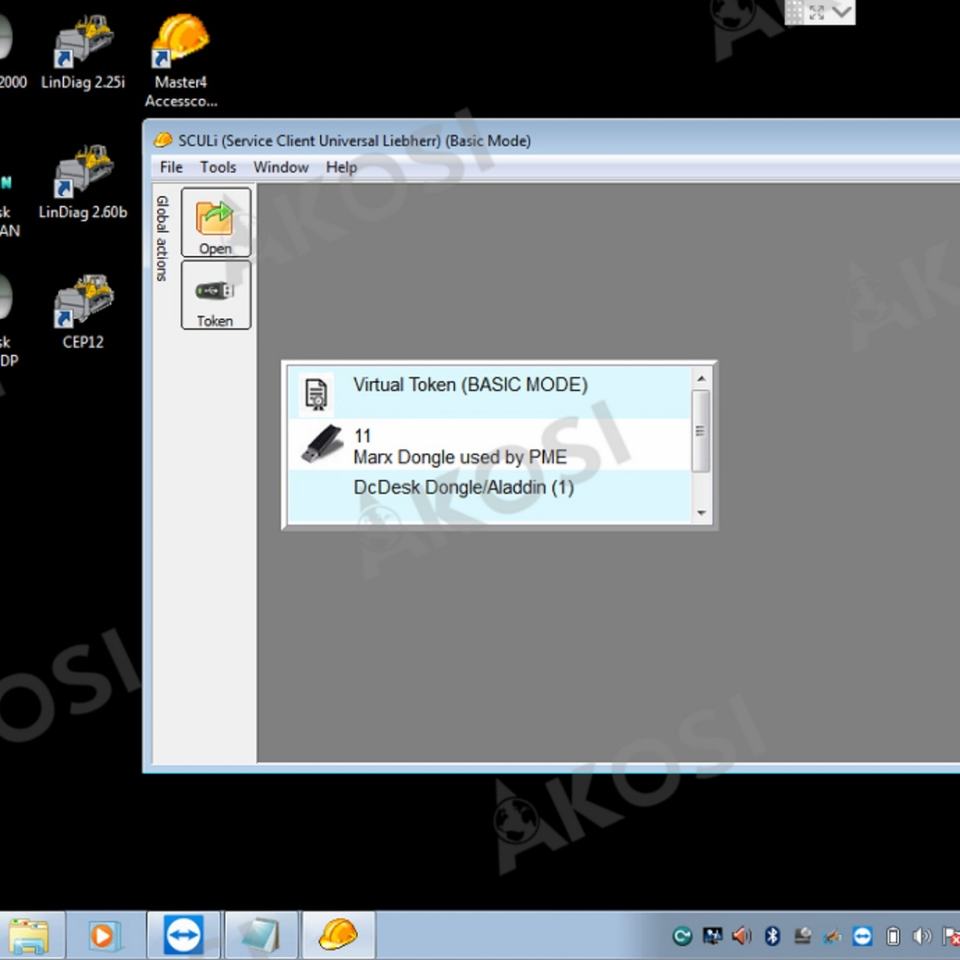Click the safely remove hardware tray icon
This screenshot has height=960, width=960.
click(802, 936)
